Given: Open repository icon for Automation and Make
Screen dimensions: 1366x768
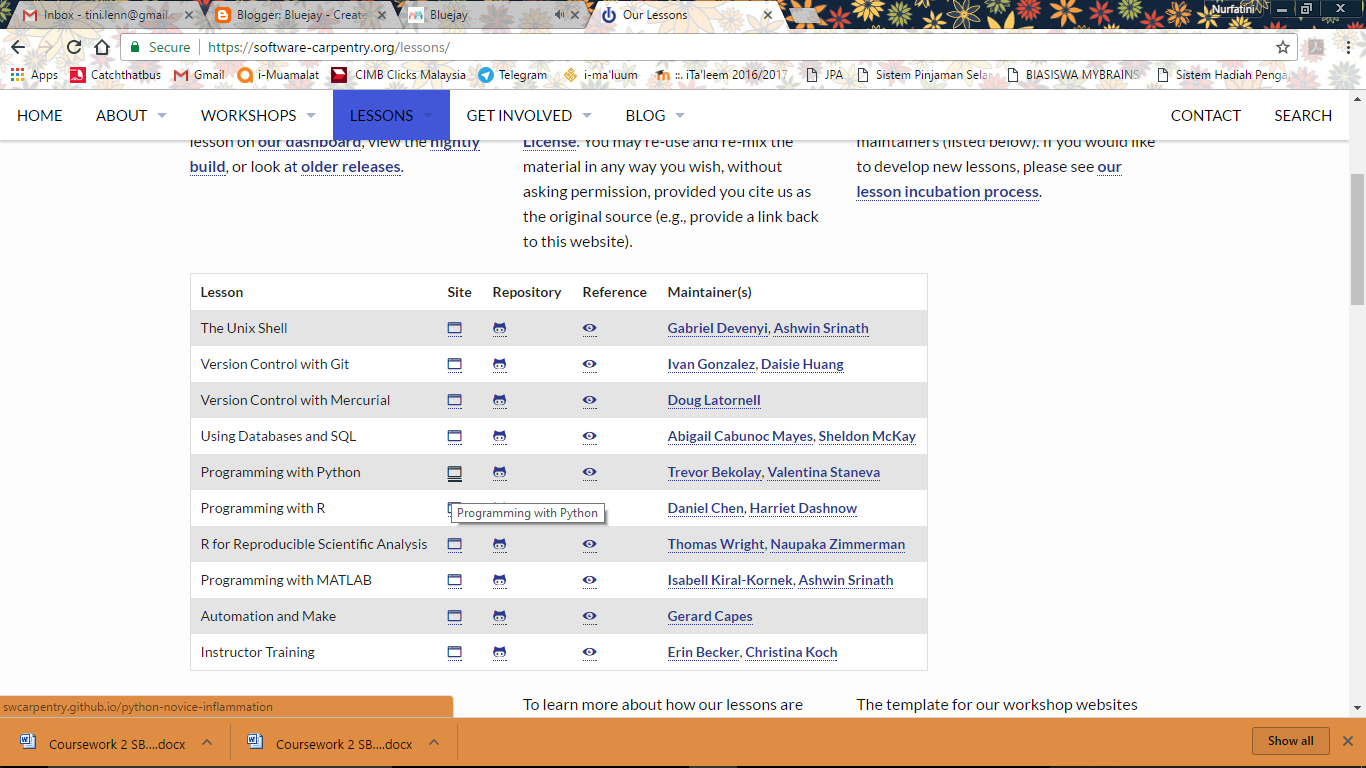Looking at the screenshot, I should (499, 616).
